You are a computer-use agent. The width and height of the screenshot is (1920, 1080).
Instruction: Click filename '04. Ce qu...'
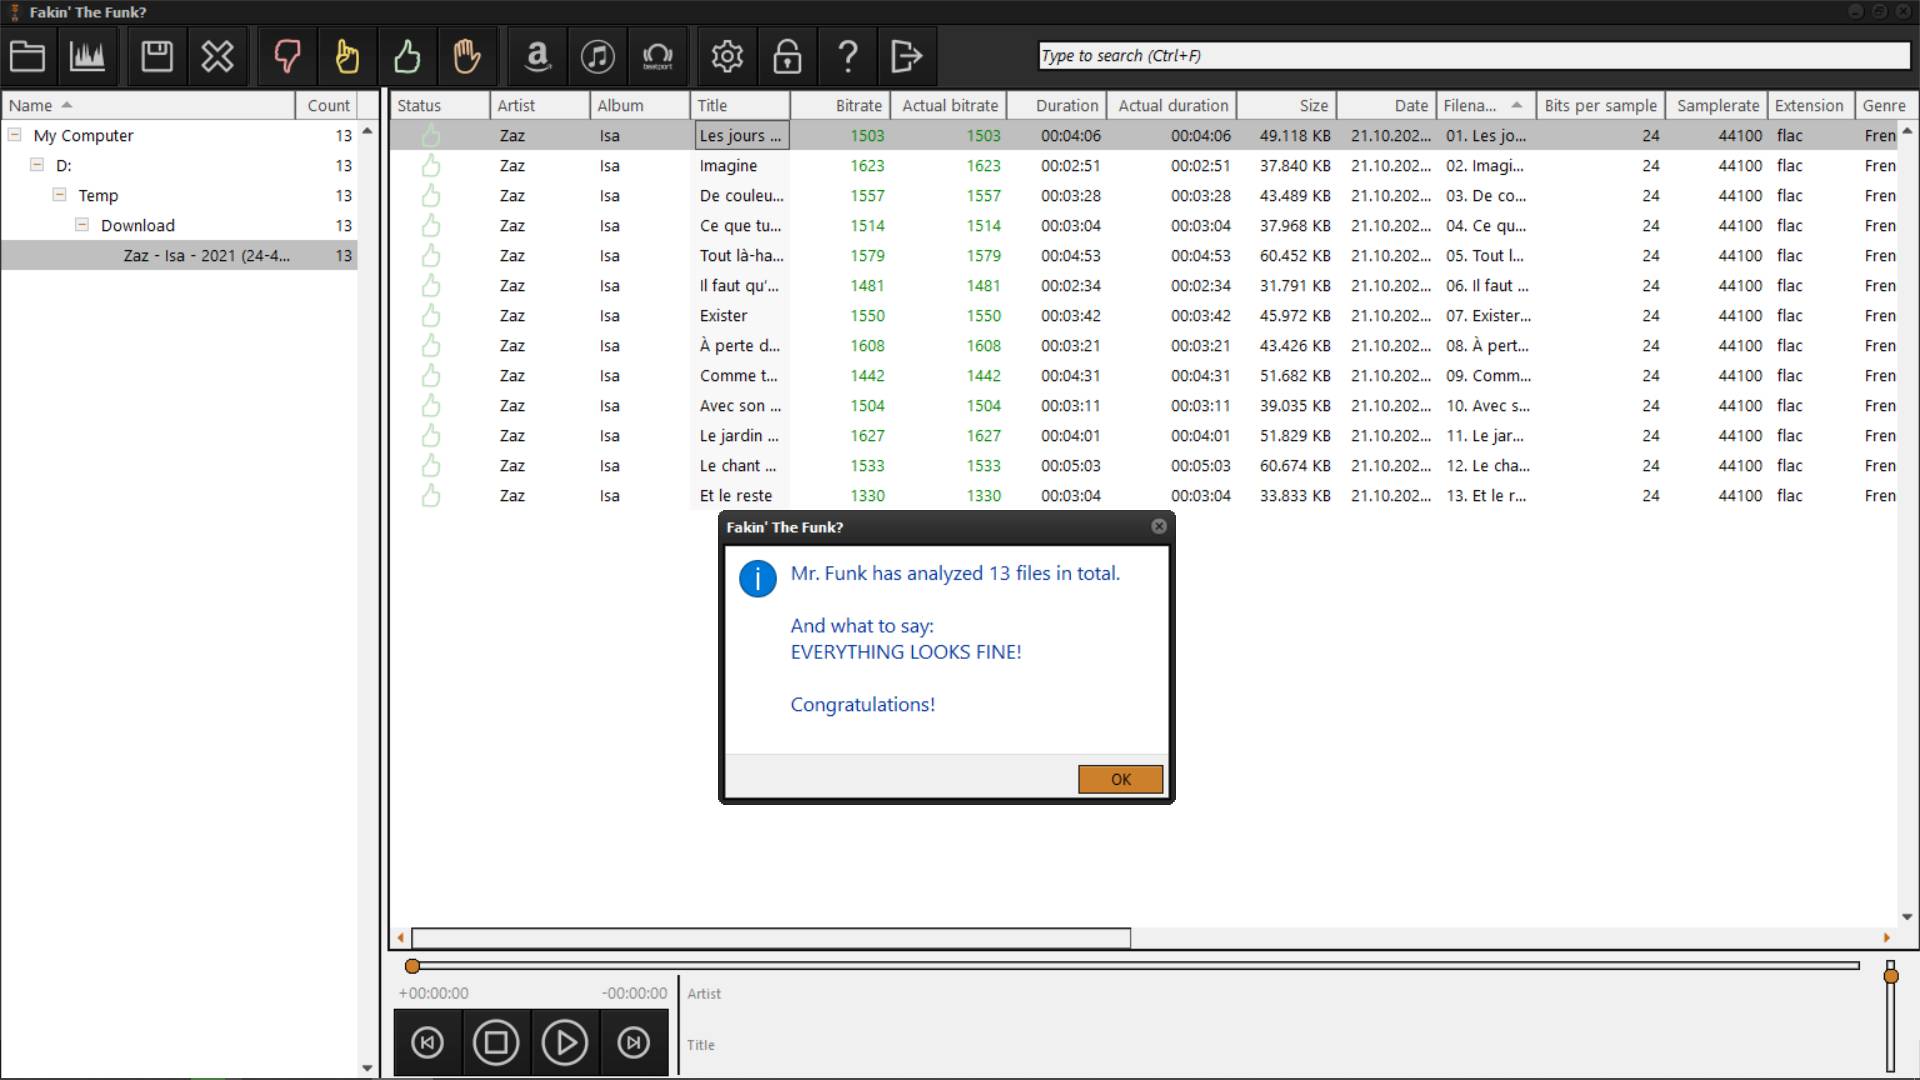pyautogui.click(x=1486, y=225)
